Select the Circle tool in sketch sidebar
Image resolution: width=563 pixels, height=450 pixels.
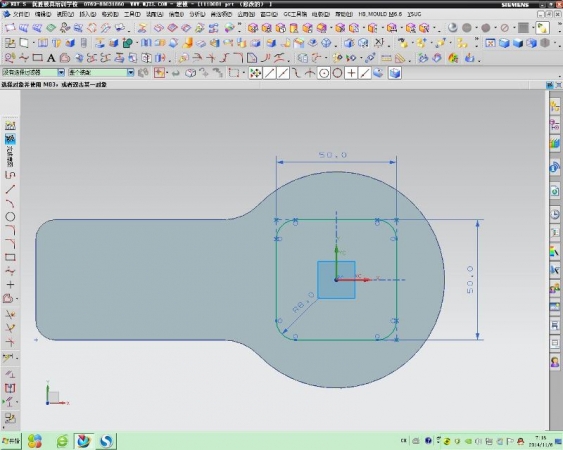[x=10, y=217]
